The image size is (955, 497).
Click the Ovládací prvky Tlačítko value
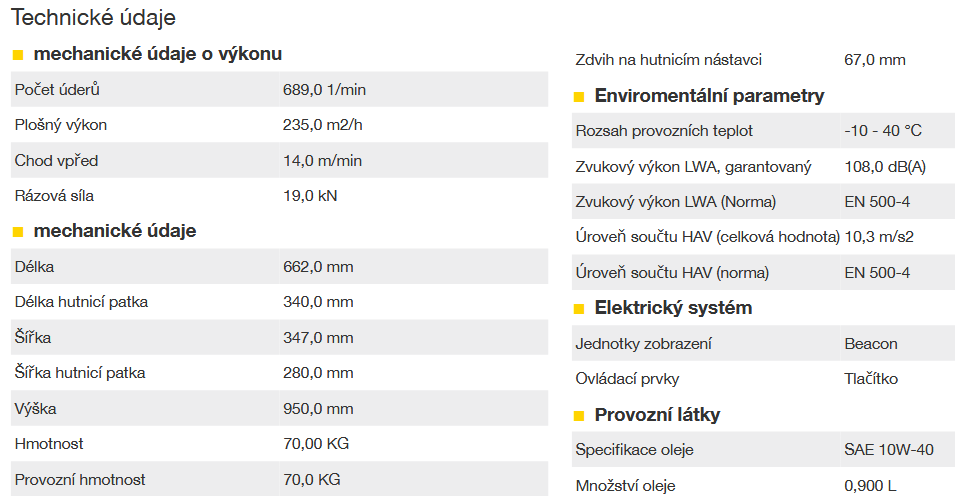click(x=871, y=379)
